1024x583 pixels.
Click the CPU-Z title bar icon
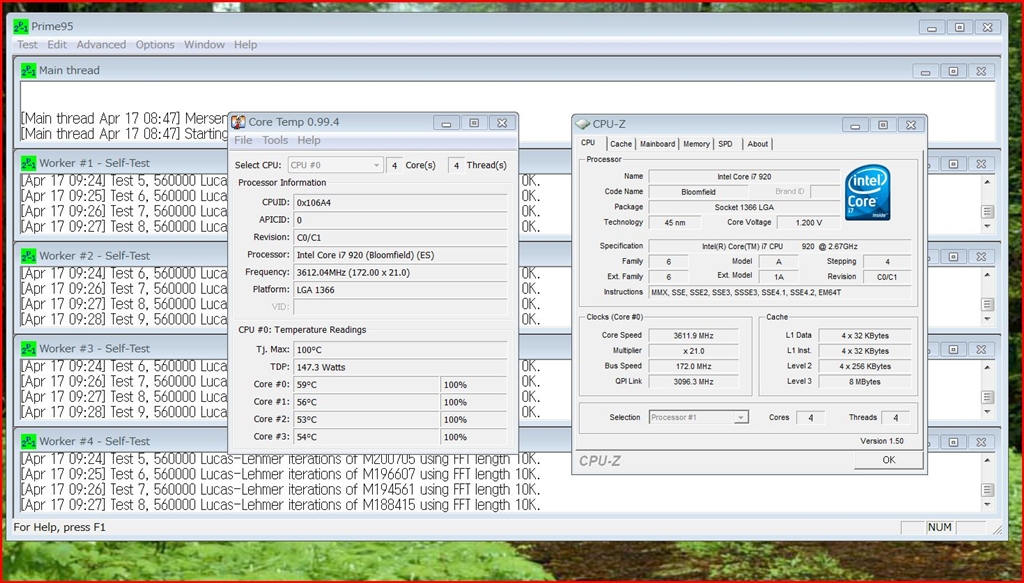pos(582,124)
